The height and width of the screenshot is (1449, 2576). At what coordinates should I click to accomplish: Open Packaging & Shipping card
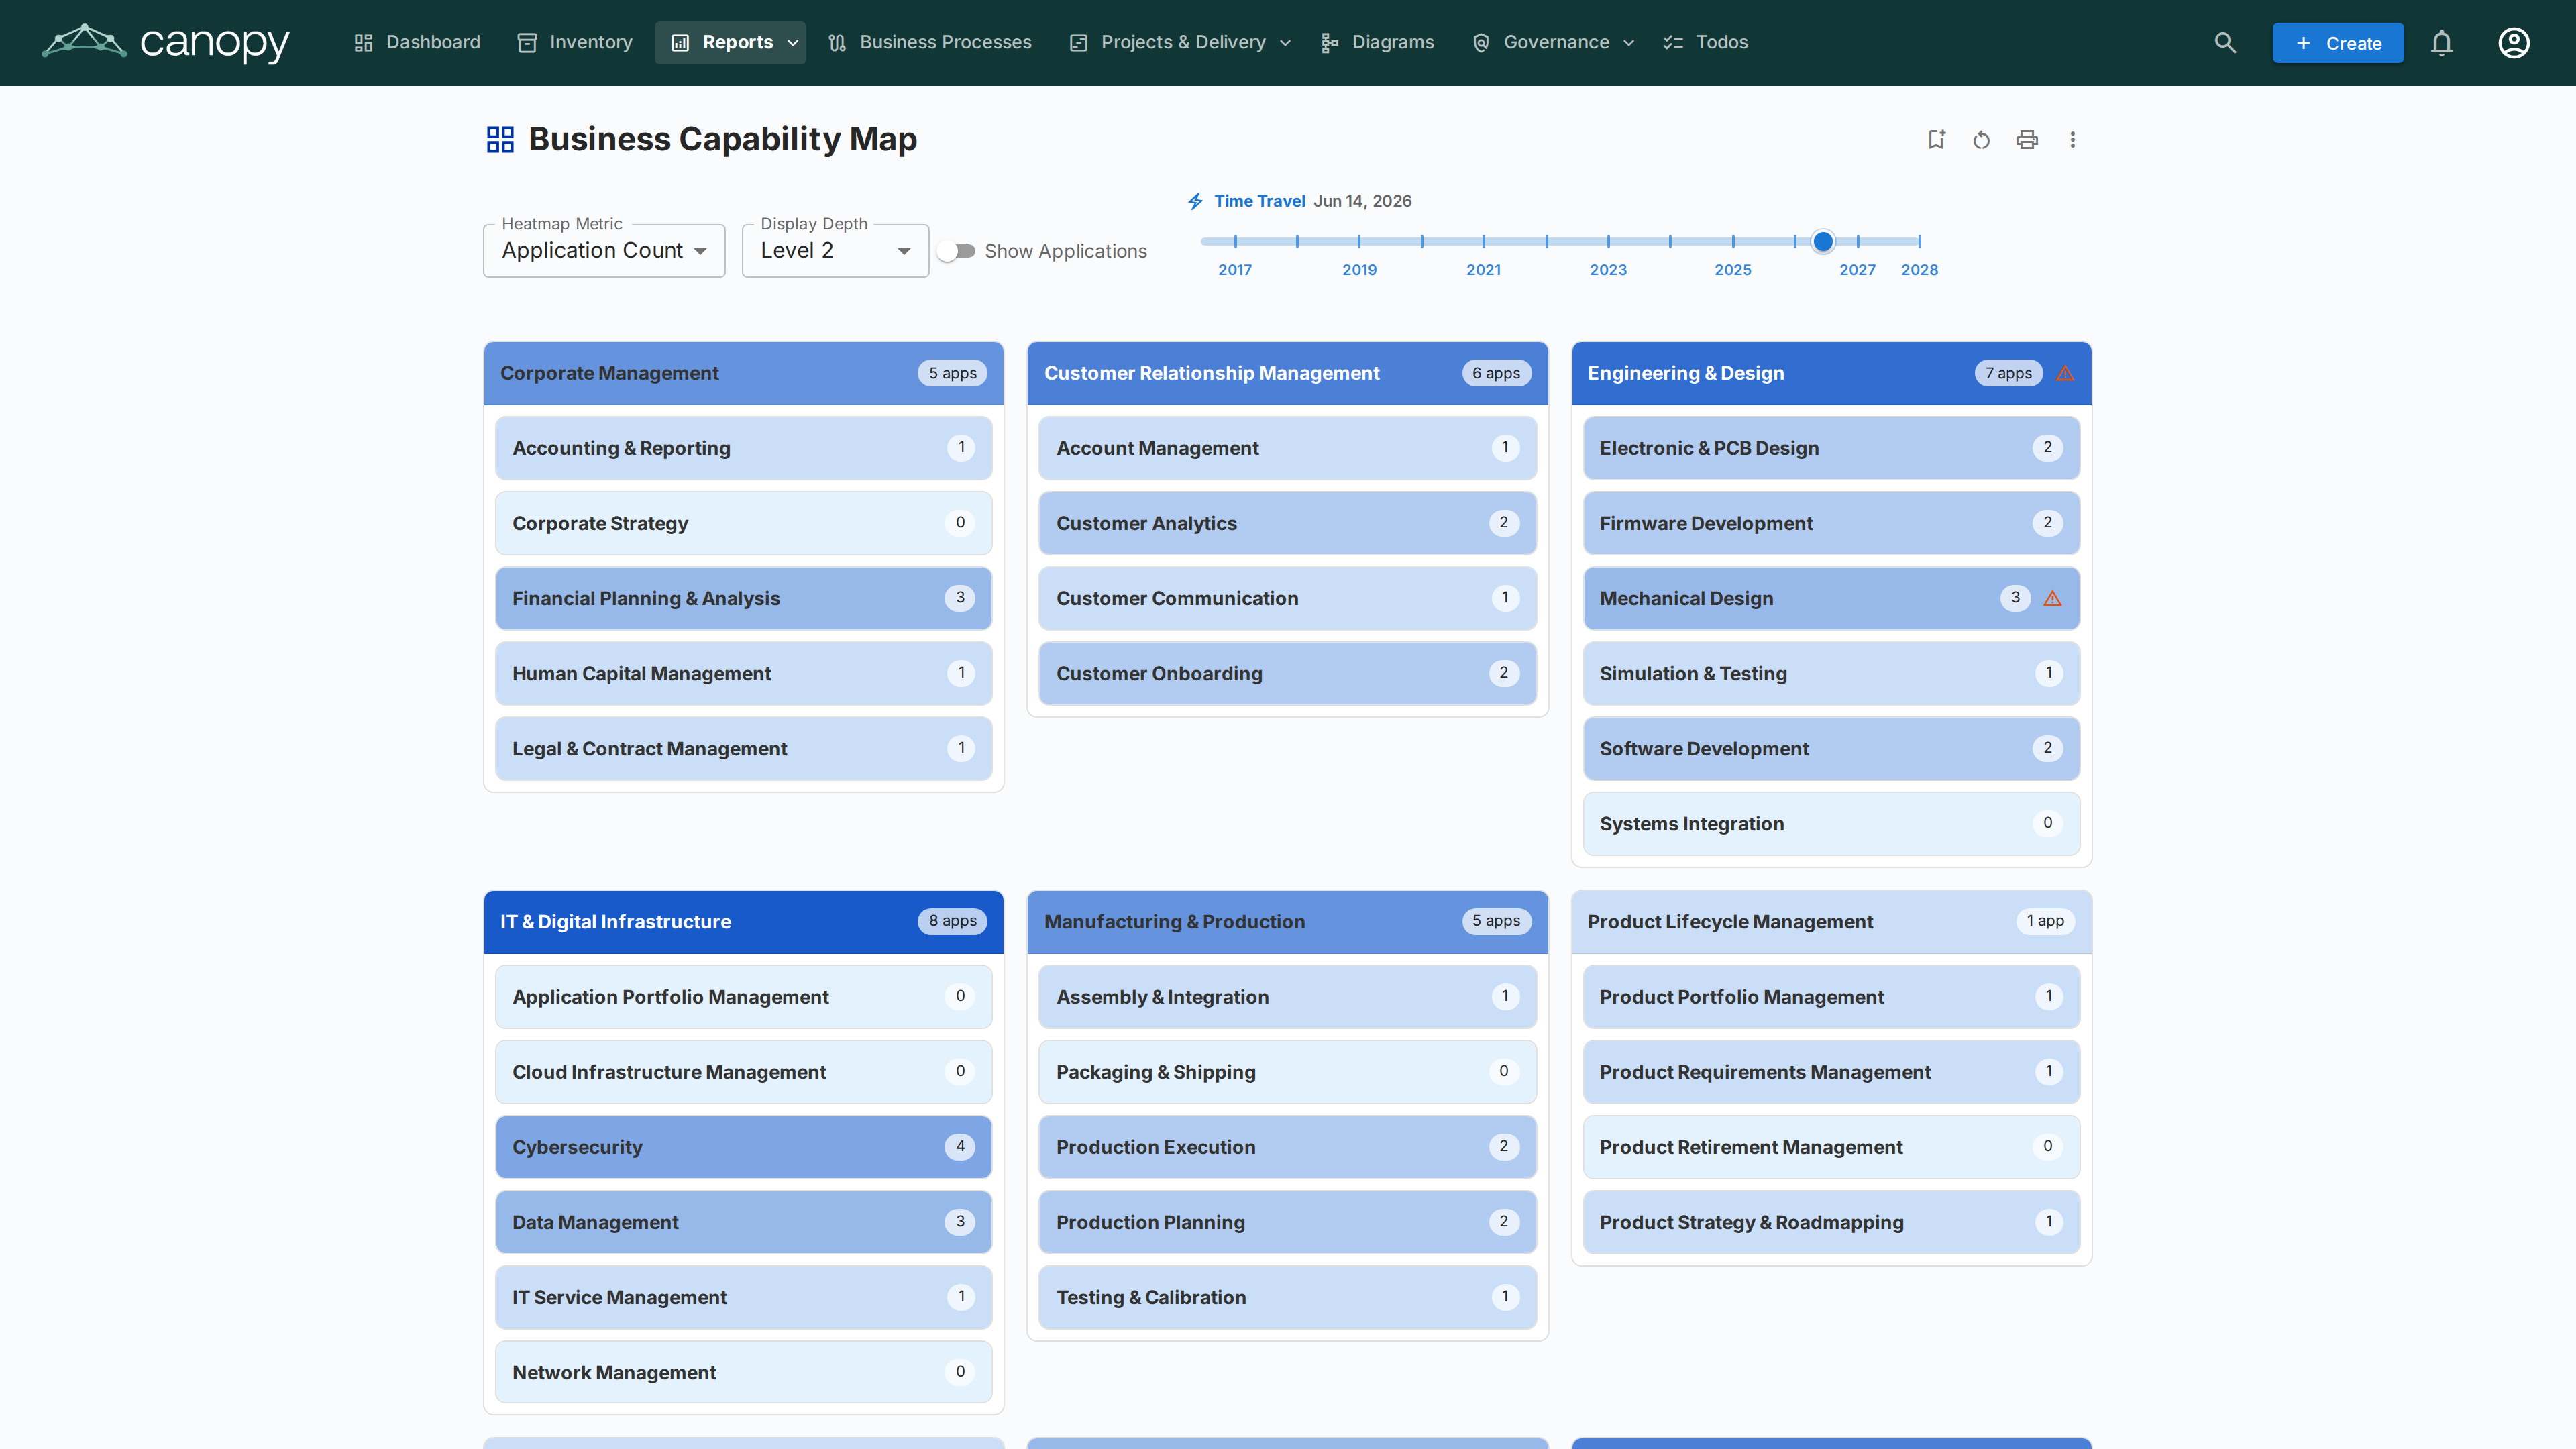tap(1288, 1072)
